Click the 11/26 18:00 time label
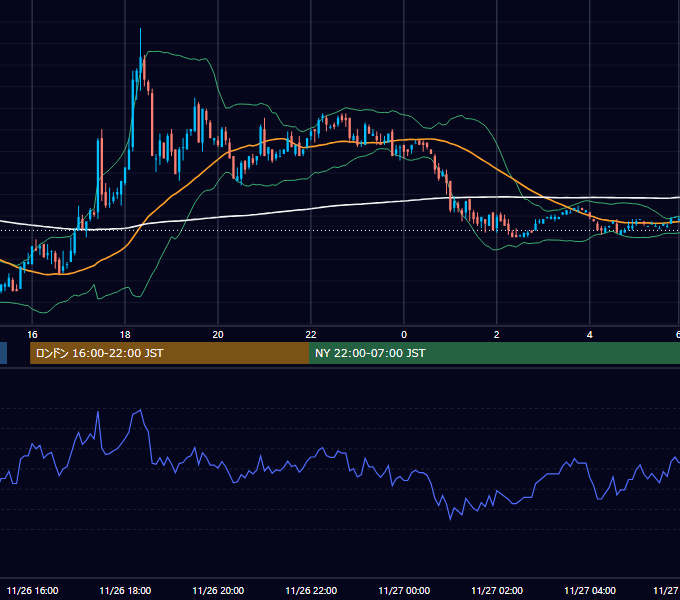The width and height of the screenshot is (680, 600). point(125,590)
